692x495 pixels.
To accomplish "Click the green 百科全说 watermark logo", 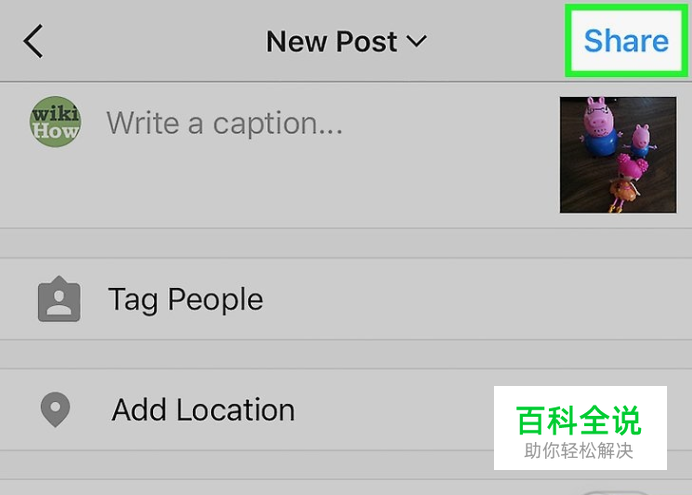I will coord(579,420).
